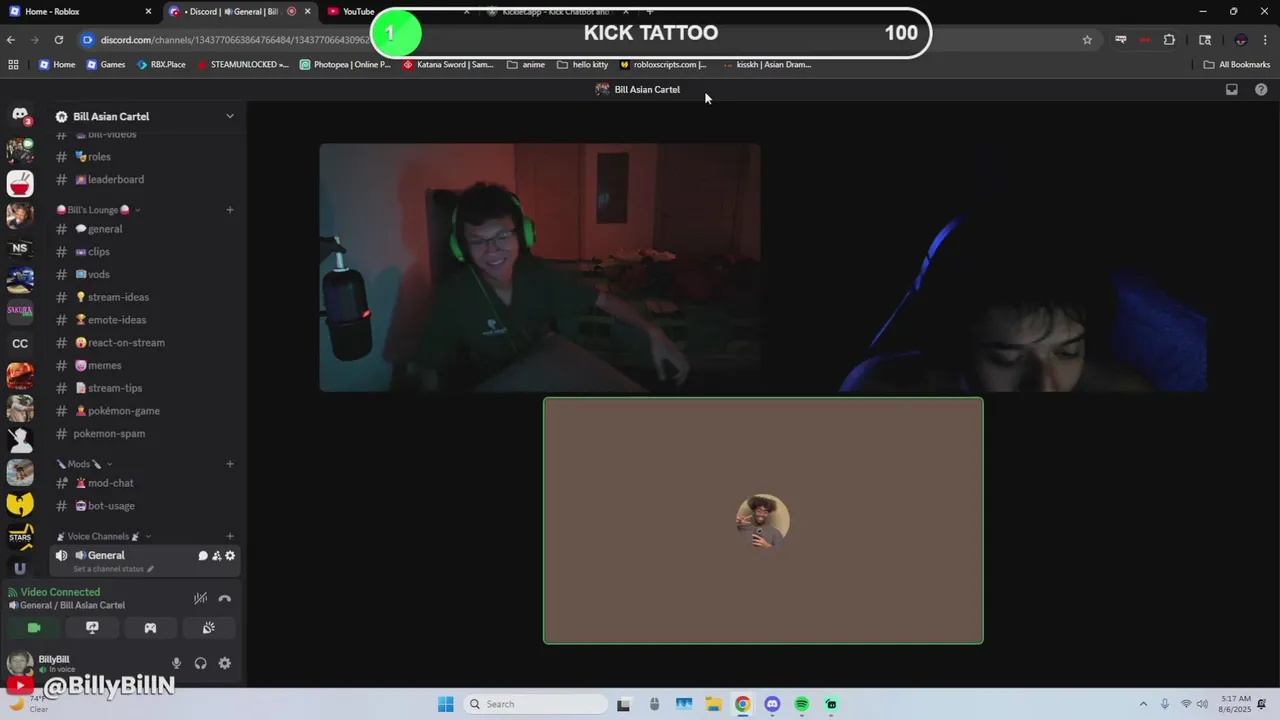Add channel to Mods category
The width and height of the screenshot is (1280, 720).
[x=230, y=464]
